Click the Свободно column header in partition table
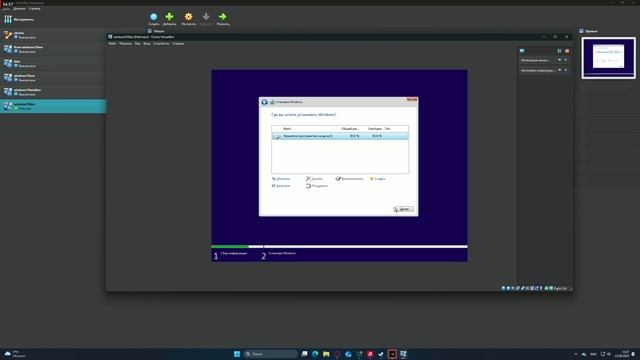The image size is (640, 360). (374, 129)
